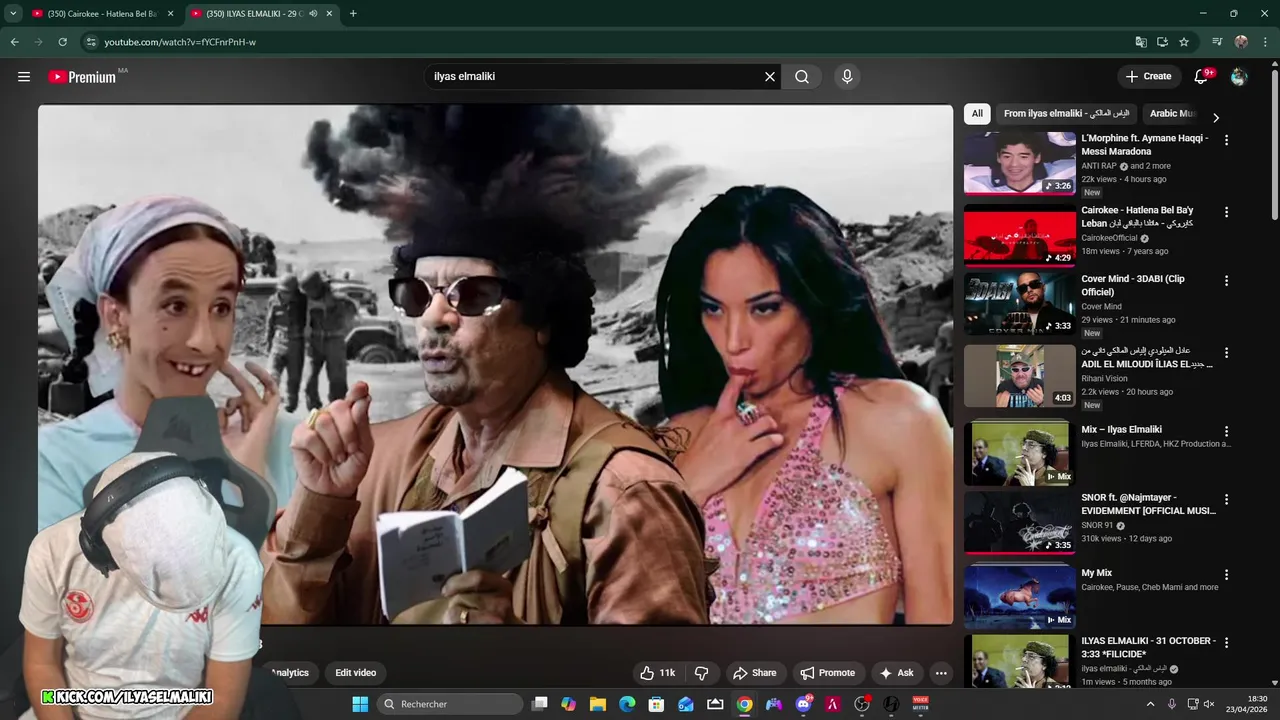
Task: Open Mix – Ilyas Elmaliki playlist
Action: pyautogui.click(x=1121, y=430)
